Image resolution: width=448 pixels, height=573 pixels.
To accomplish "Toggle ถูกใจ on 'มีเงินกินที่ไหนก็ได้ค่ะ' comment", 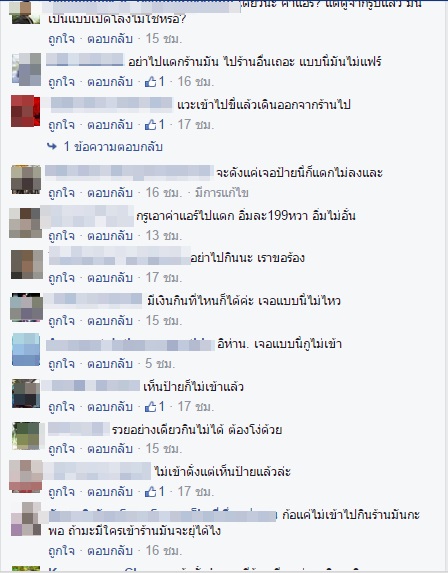I will tap(61, 320).
